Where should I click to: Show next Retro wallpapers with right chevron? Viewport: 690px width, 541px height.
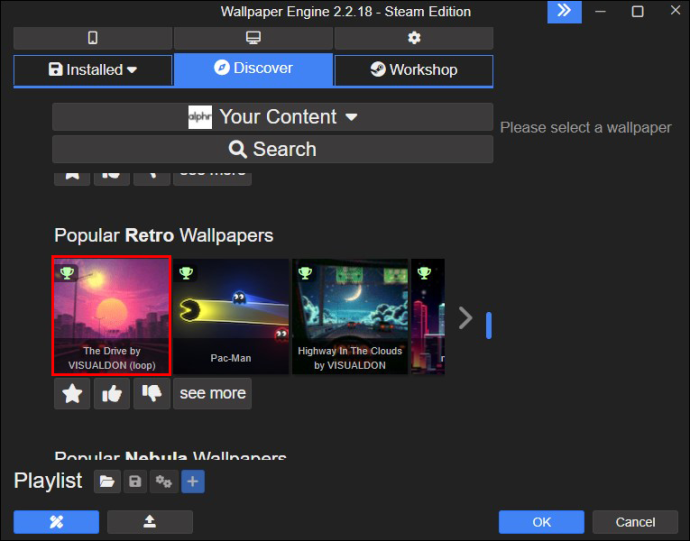465,318
